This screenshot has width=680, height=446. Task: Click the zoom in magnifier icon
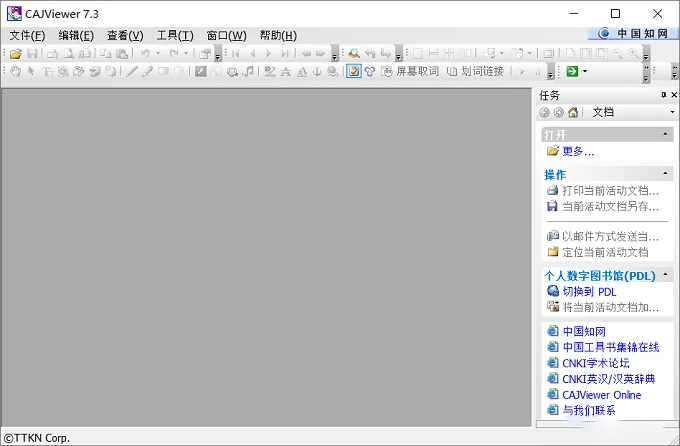pyautogui.click(x=634, y=54)
